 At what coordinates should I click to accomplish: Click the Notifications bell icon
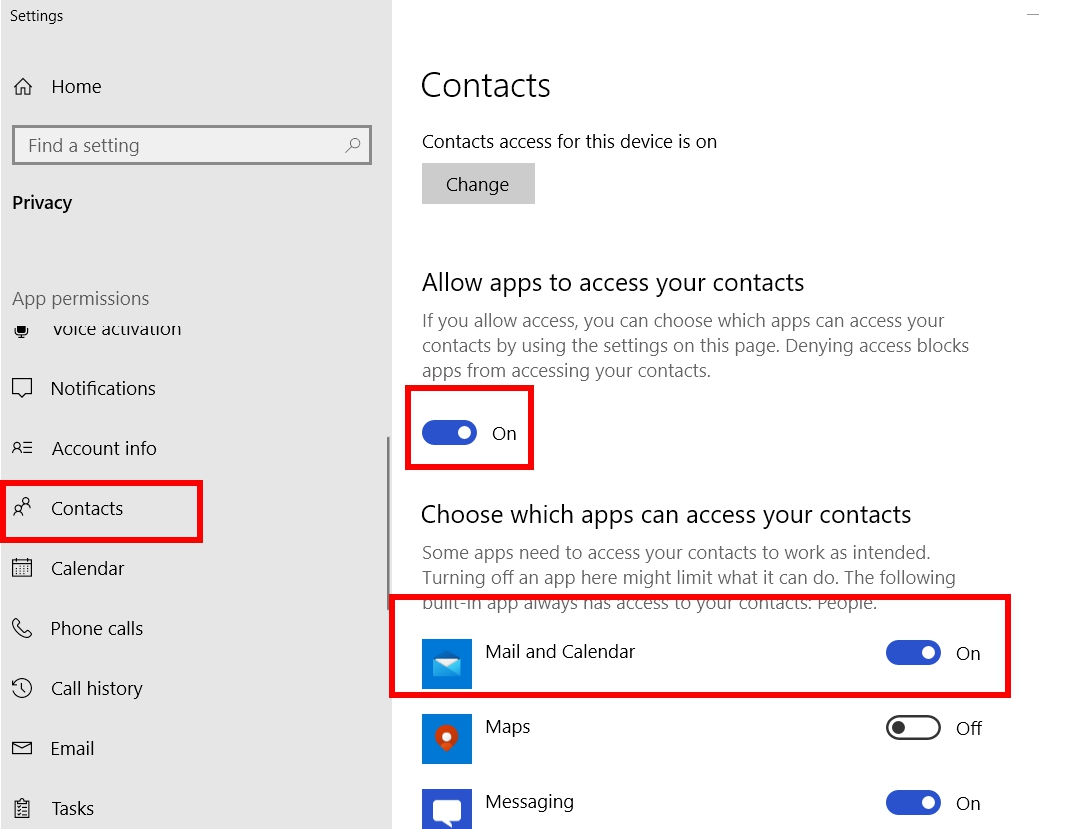pos(22,388)
